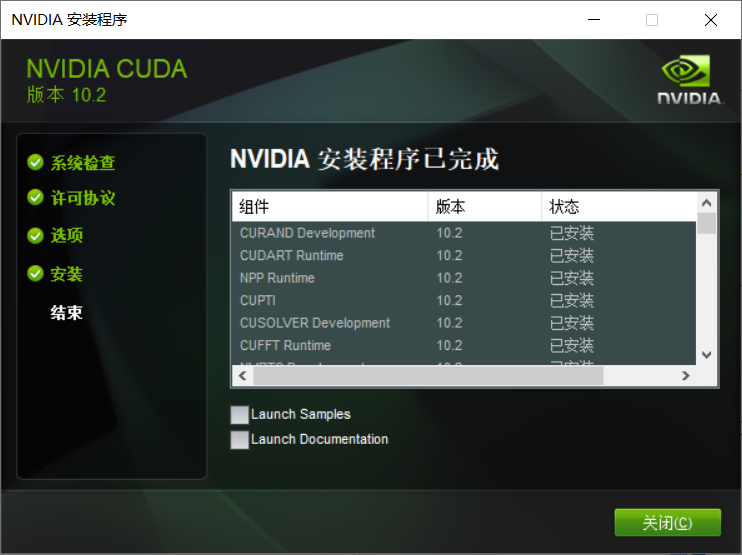Image resolution: width=742 pixels, height=555 pixels.
Task: Click the list's scroll down arrow
Action: (707, 354)
